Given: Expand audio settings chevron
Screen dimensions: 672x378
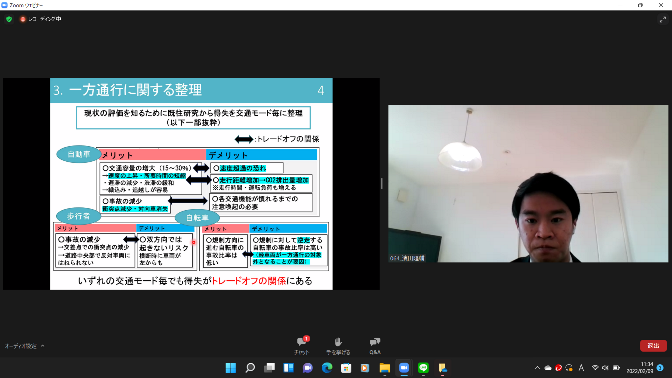Looking at the screenshot, I should (42, 346).
